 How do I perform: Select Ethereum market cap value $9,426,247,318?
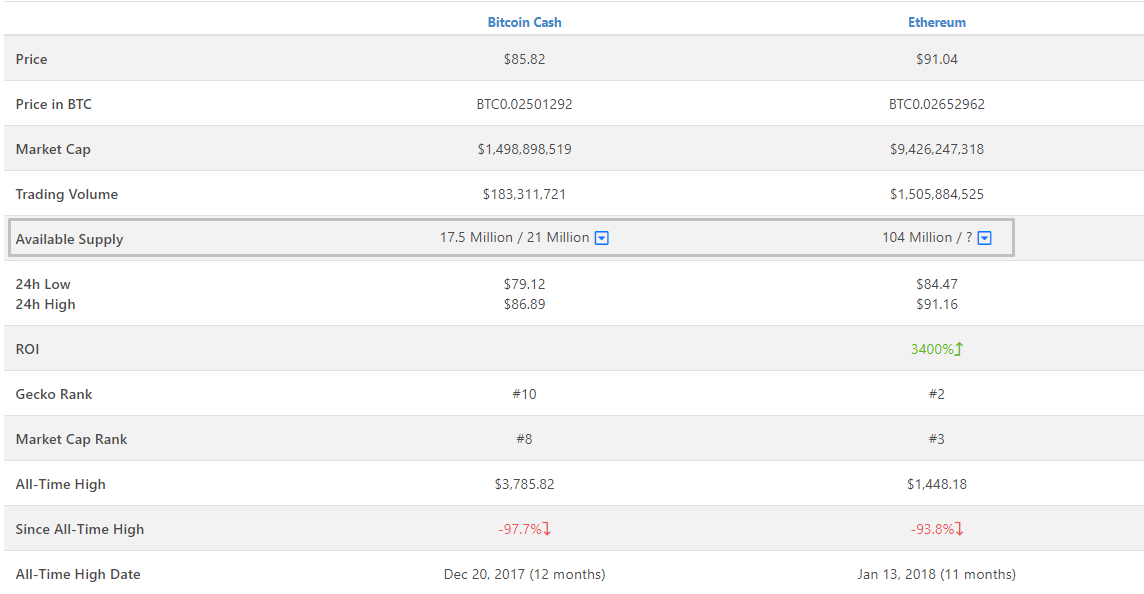coord(937,149)
